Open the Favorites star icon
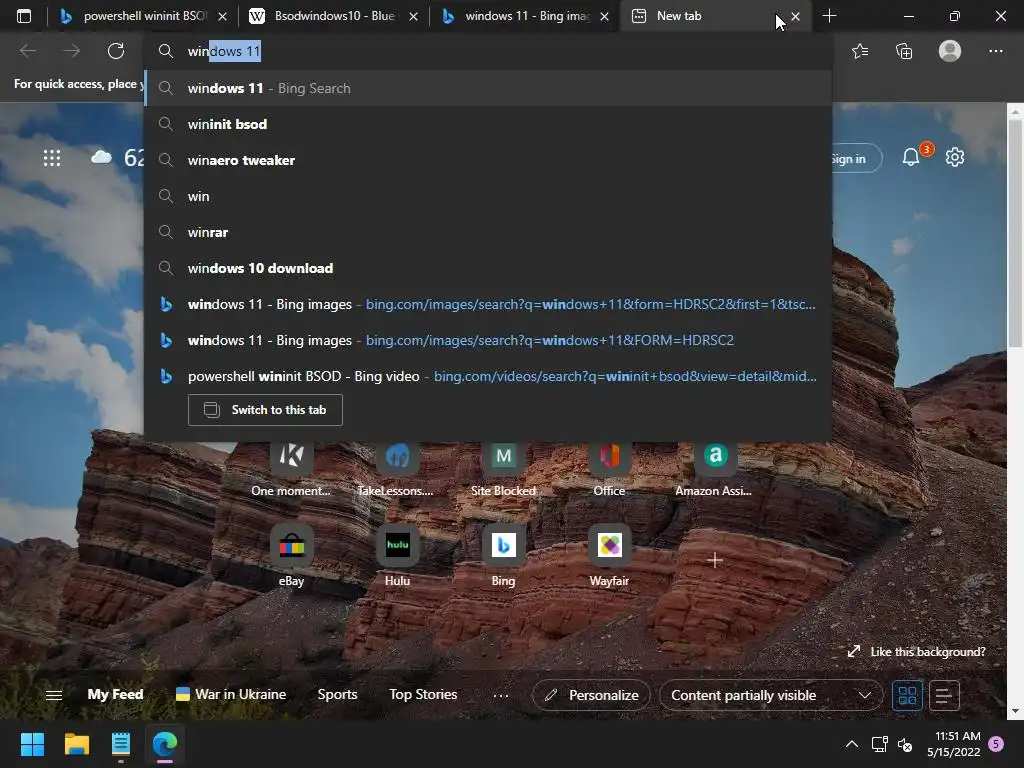 pyautogui.click(x=860, y=51)
